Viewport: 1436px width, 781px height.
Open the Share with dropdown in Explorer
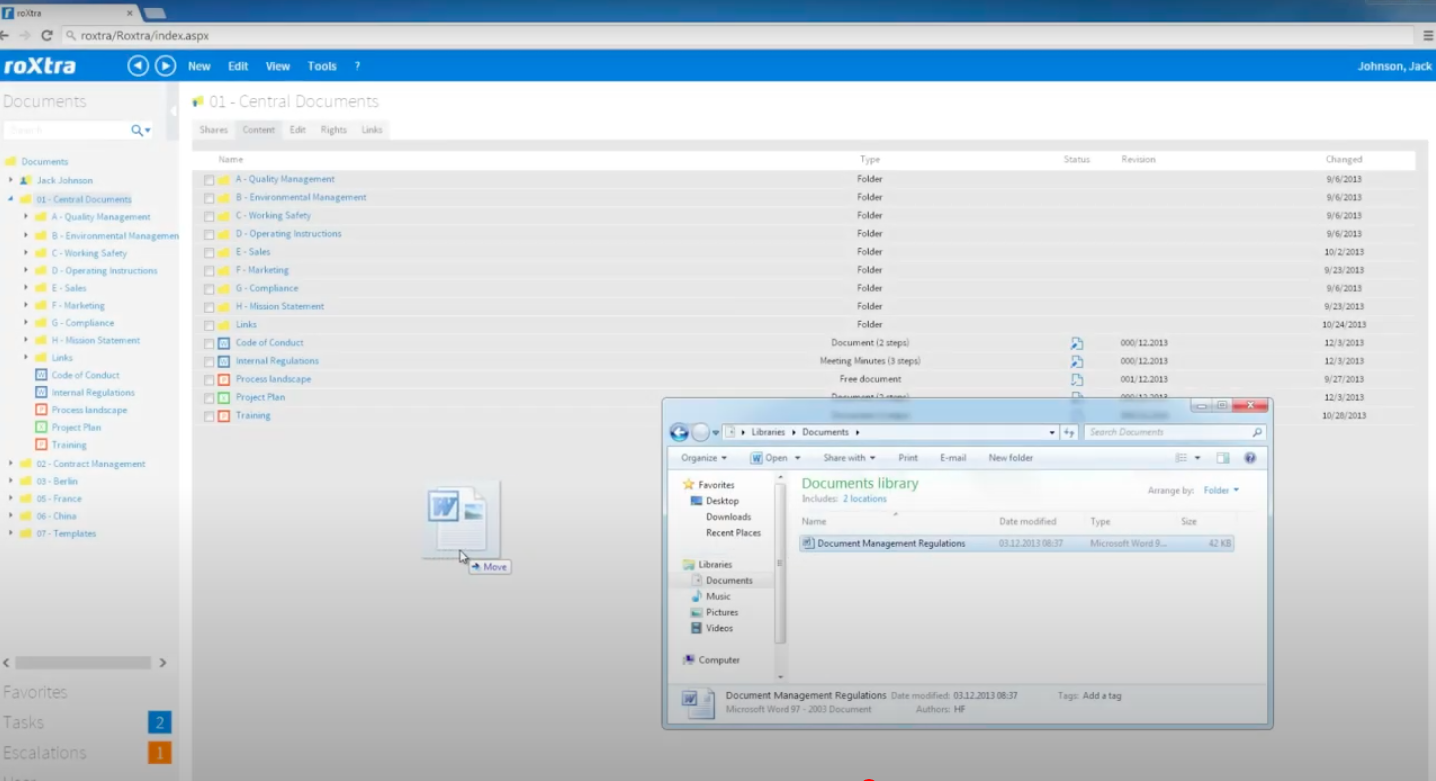[849, 458]
